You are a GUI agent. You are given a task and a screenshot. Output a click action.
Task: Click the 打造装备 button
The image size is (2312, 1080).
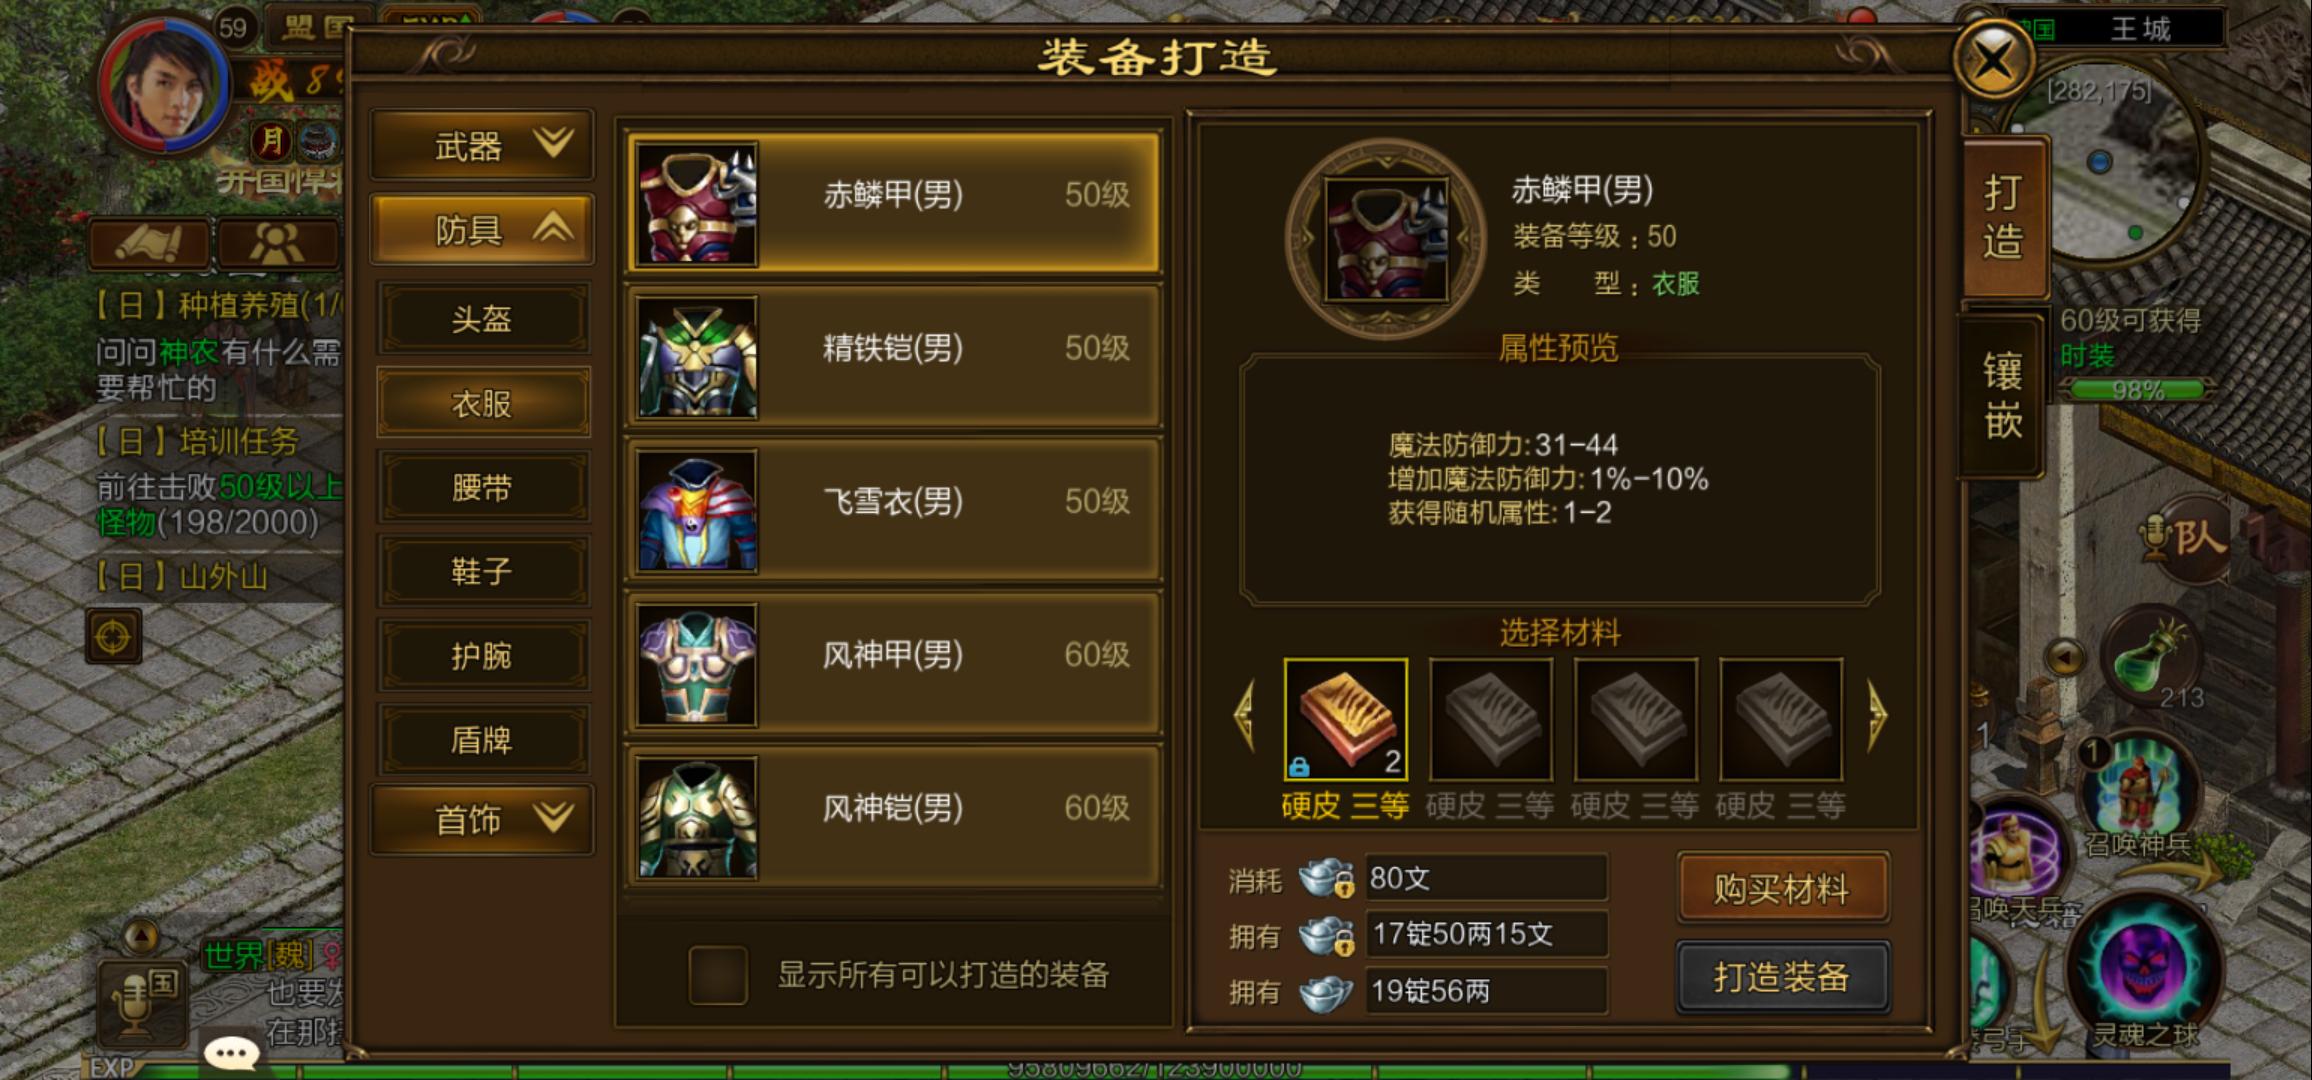(1782, 977)
